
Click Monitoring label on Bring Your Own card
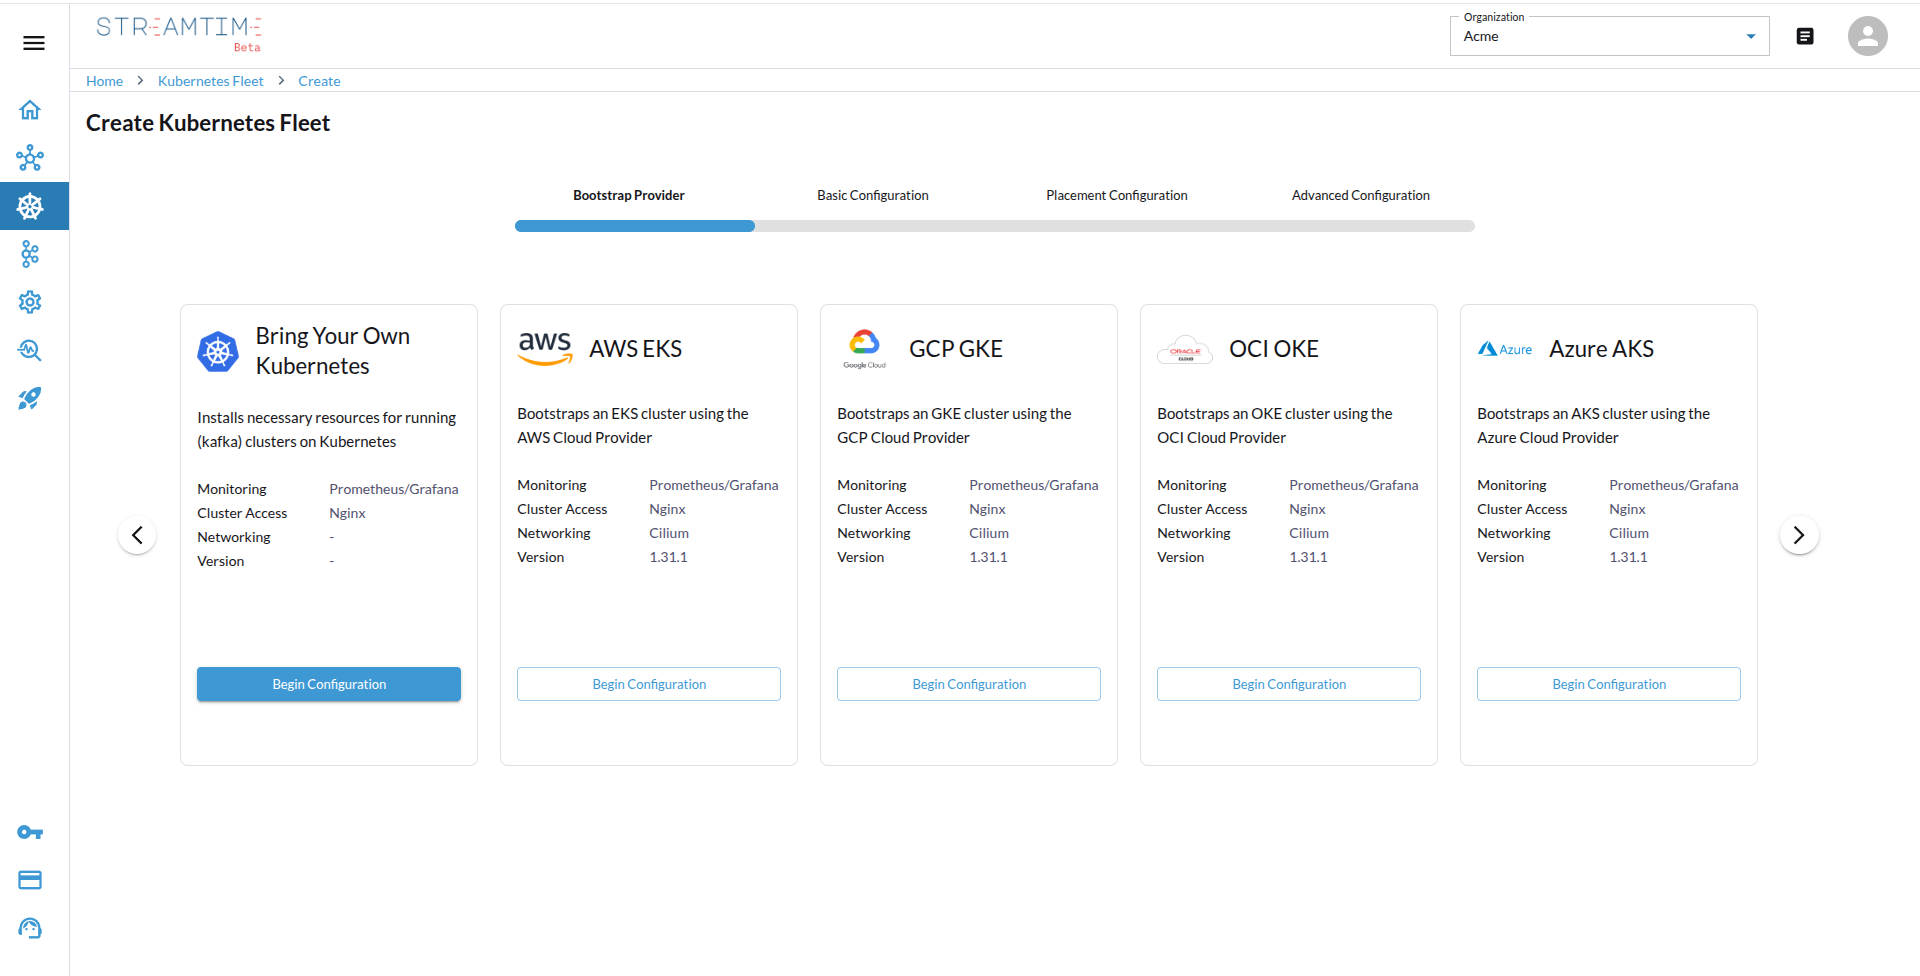tap(232, 489)
